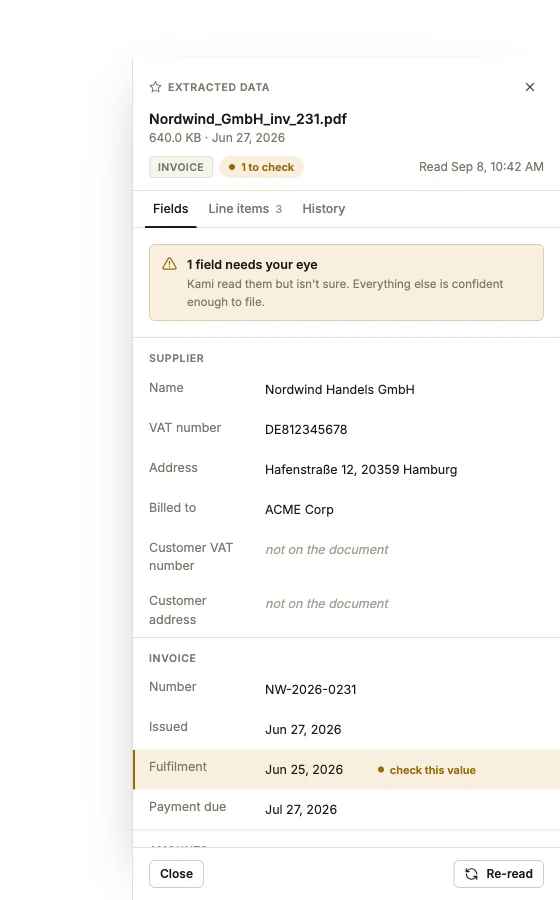
Task: Click the 'Read Sep 8, 10:42 AM' timestamp
Action: 481,167
